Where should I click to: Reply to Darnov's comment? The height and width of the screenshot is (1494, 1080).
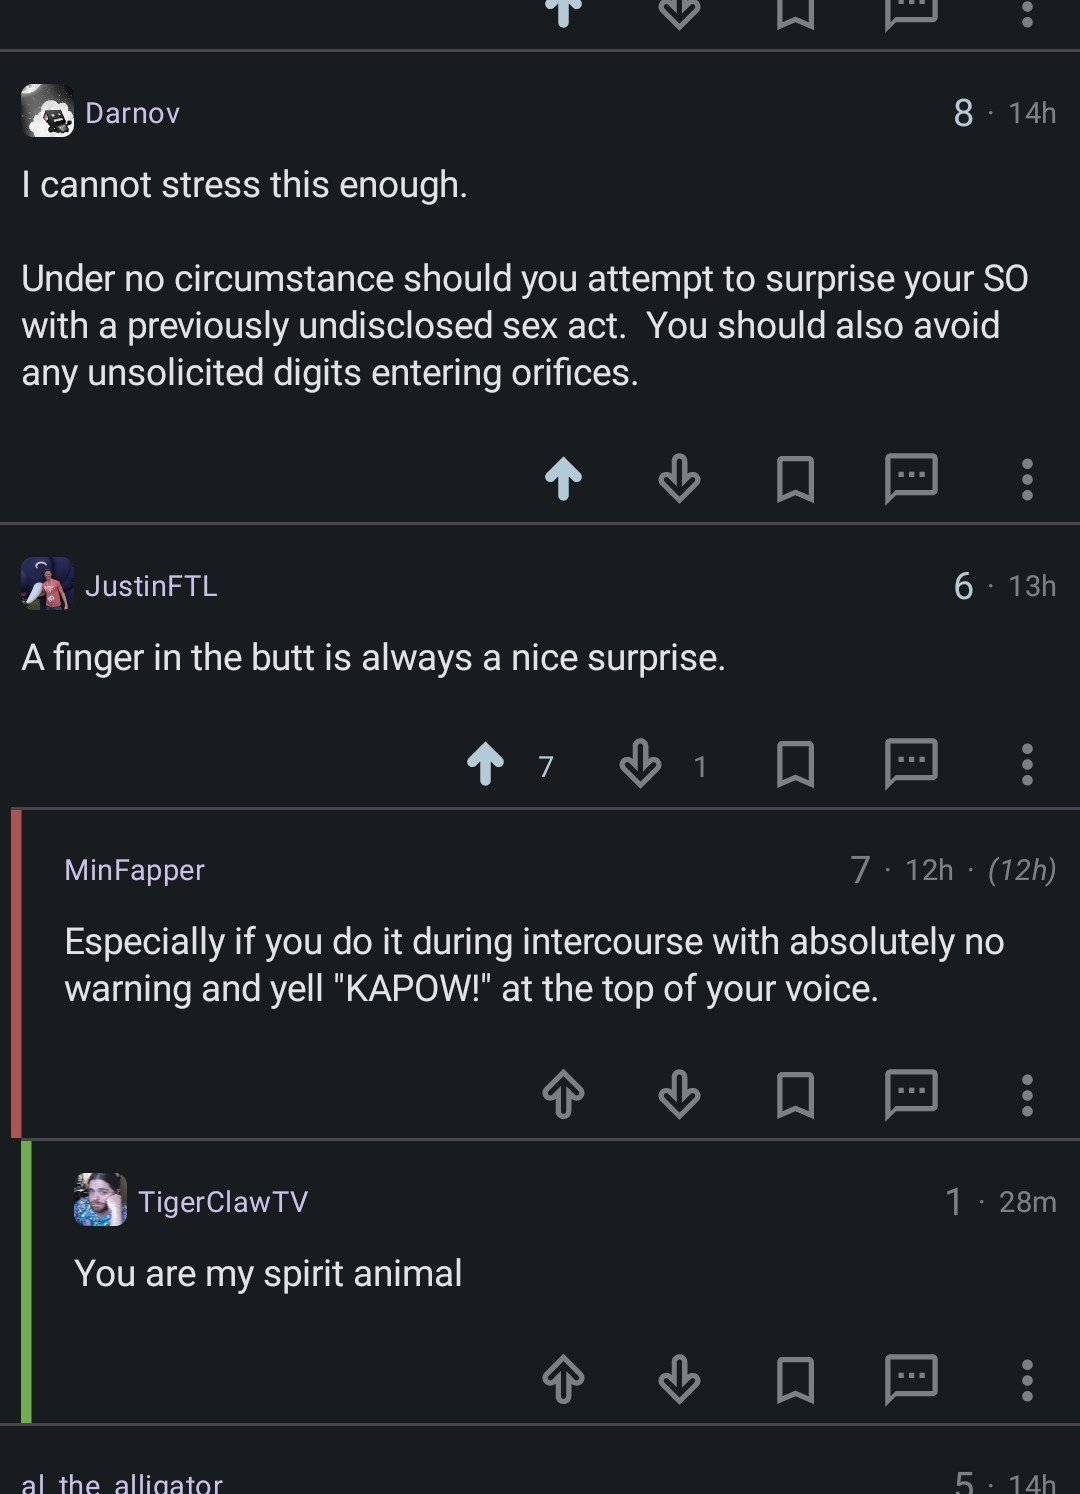pos(911,479)
